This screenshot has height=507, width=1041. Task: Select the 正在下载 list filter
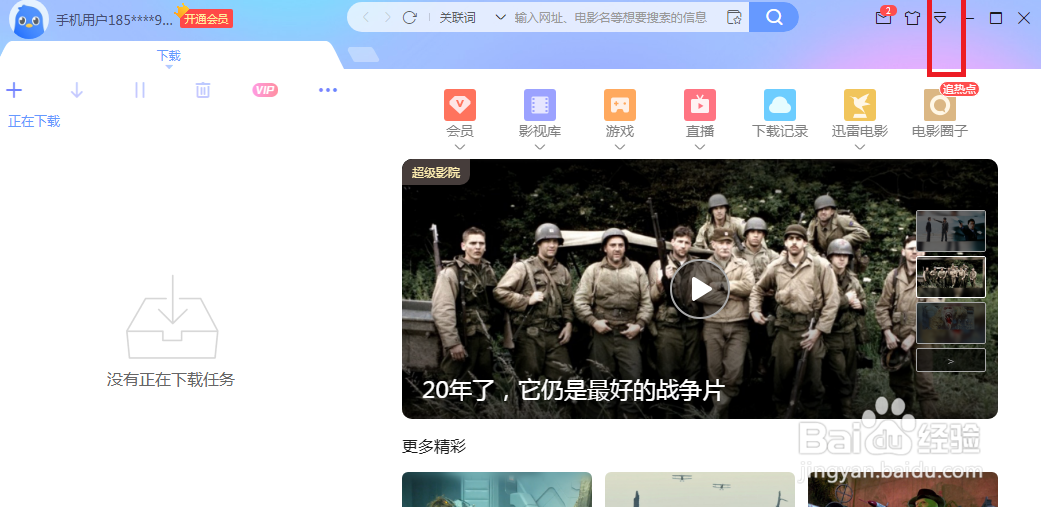click(34, 121)
